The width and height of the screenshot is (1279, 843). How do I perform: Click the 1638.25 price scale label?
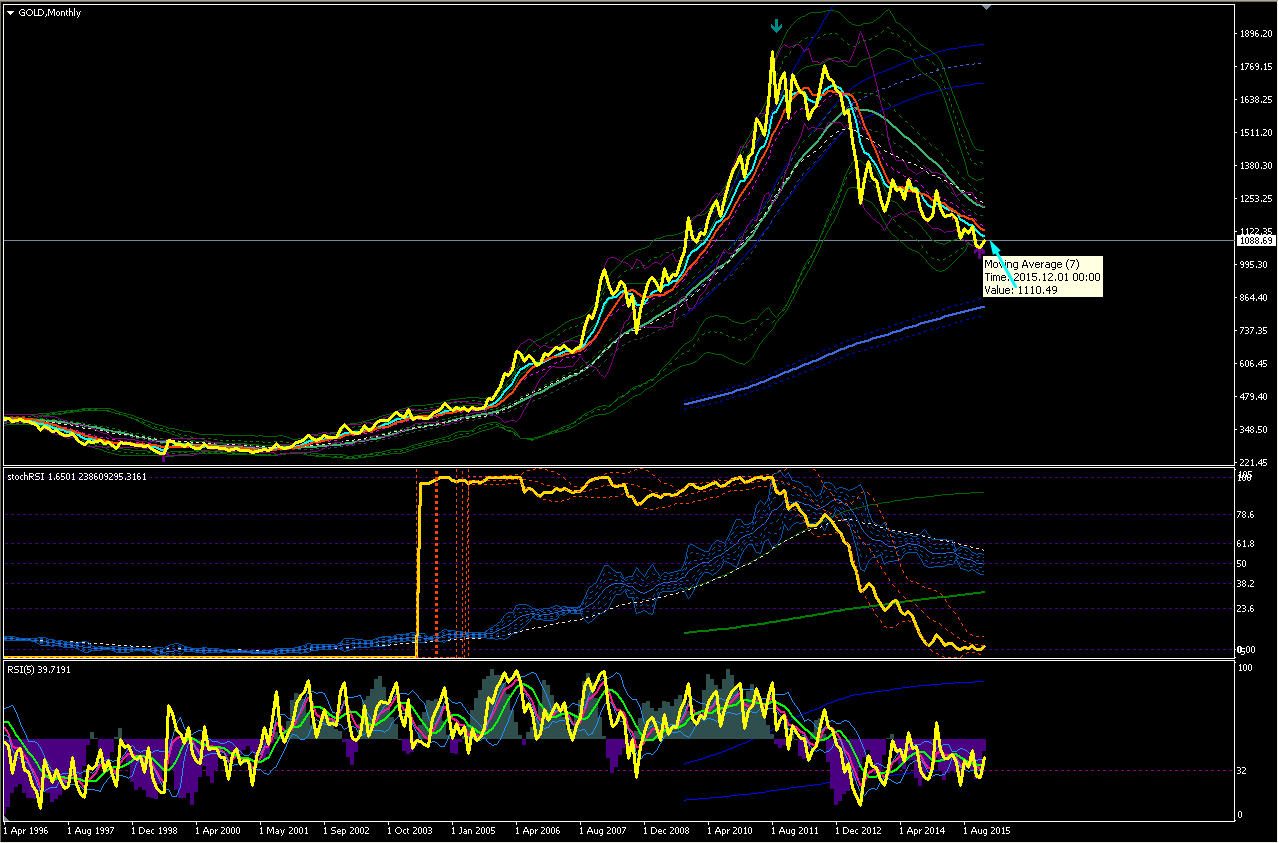click(1255, 100)
